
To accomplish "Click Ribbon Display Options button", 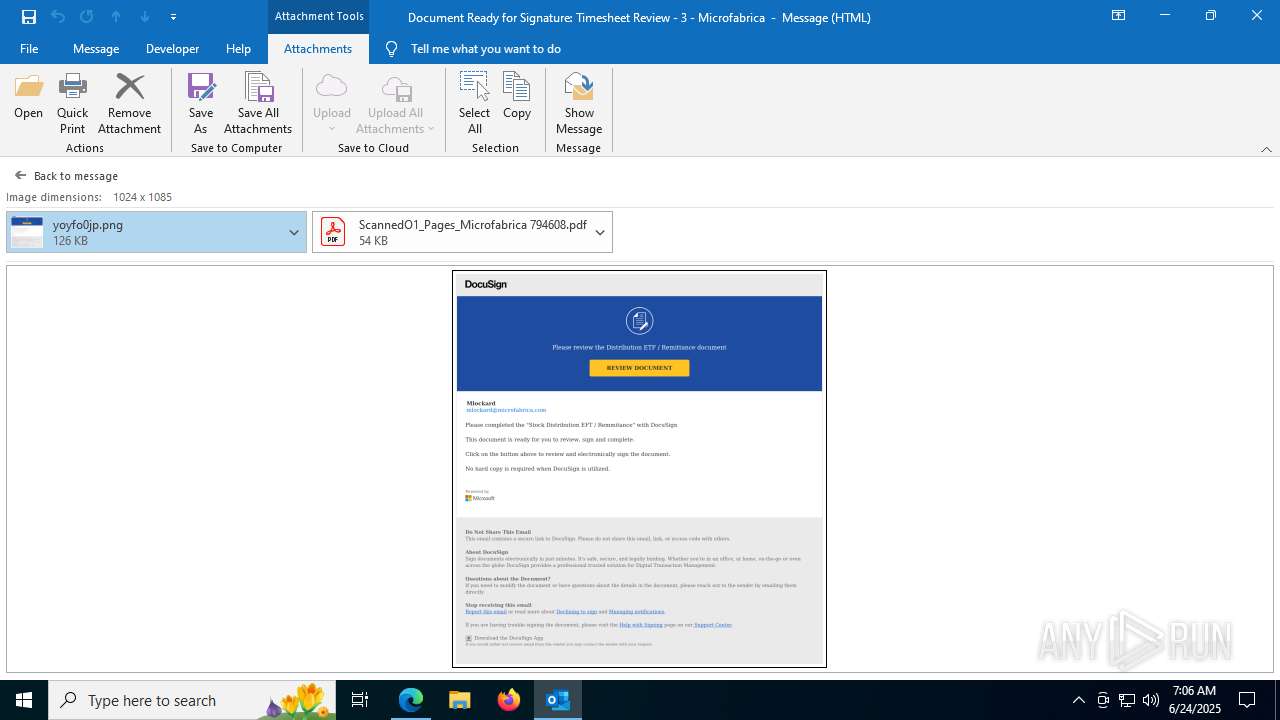I will (x=1119, y=16).
